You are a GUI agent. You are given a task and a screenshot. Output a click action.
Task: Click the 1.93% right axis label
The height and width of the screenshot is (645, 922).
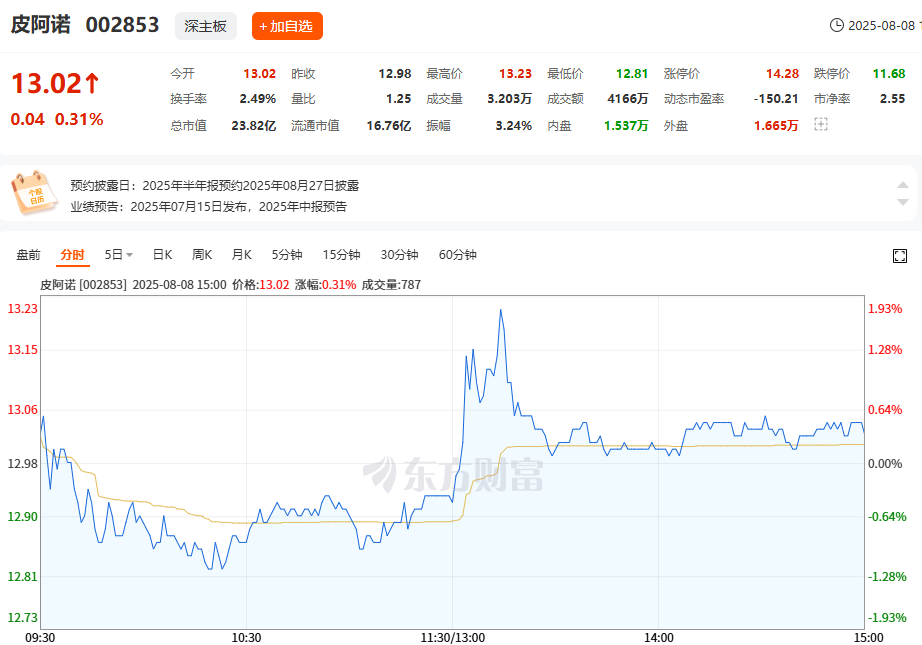(x=885, y=309)
